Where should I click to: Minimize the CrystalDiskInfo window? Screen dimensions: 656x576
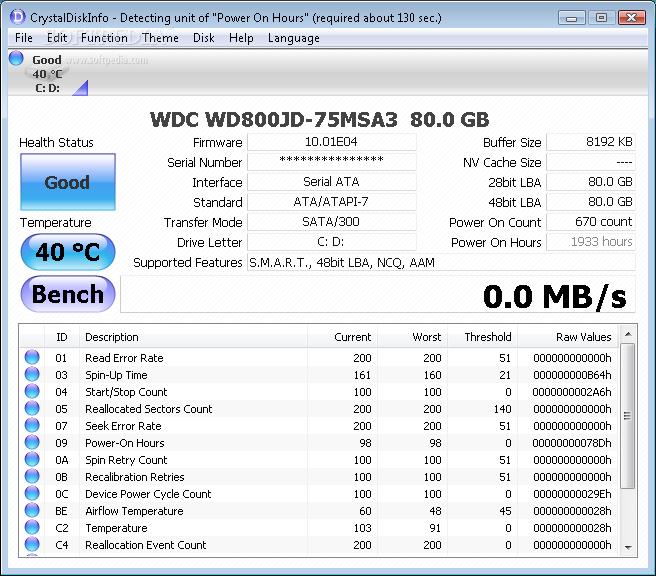571,18
